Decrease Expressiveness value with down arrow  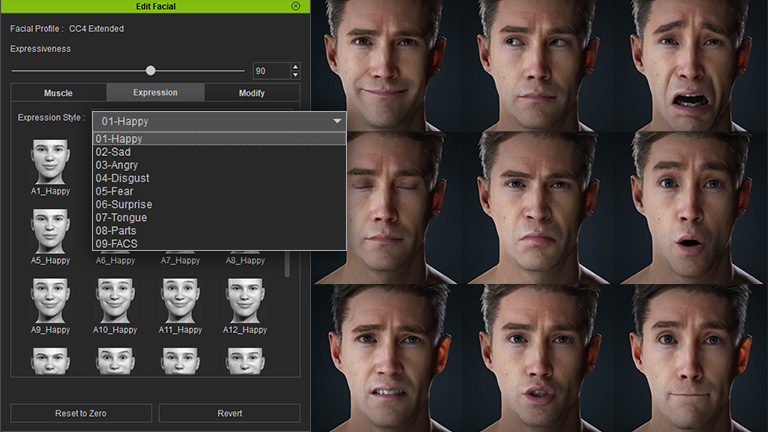(295, 75)
